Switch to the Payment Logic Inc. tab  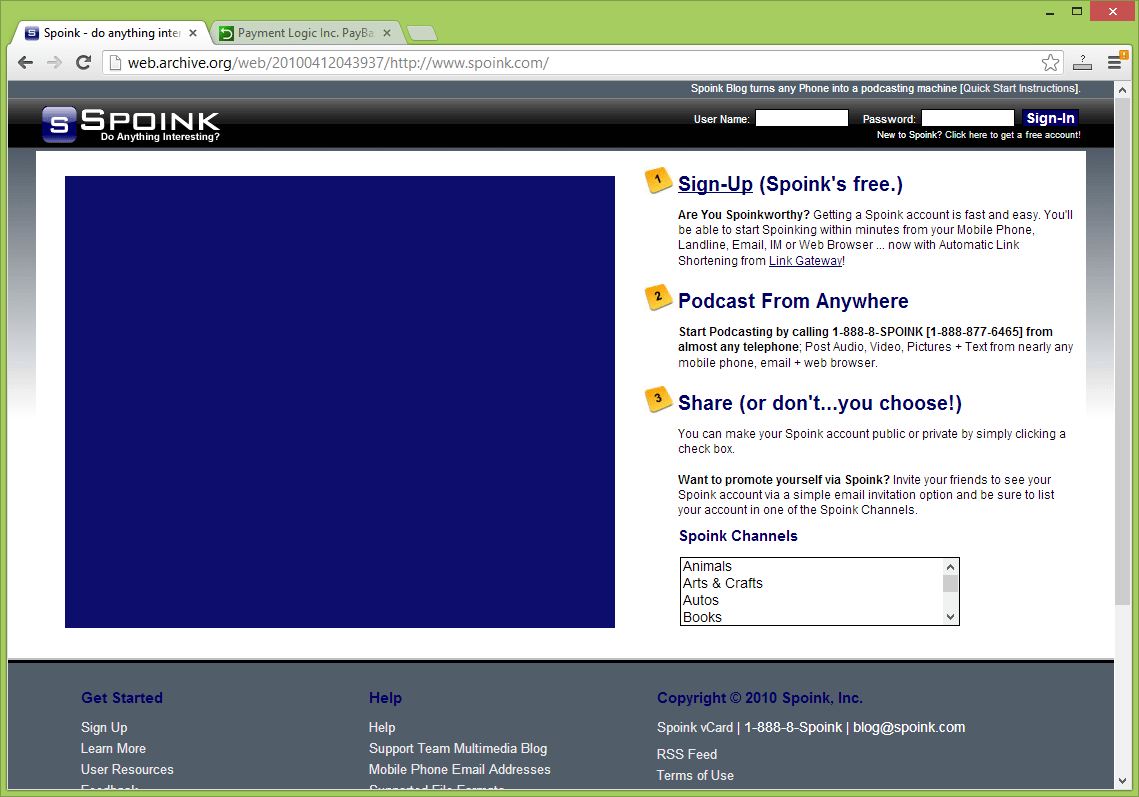pyautogui.click(x=305, y=33)
